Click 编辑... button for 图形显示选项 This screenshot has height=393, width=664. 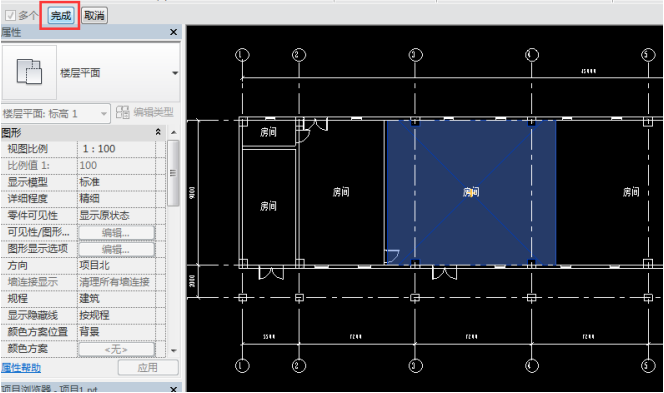click(116, 249)
